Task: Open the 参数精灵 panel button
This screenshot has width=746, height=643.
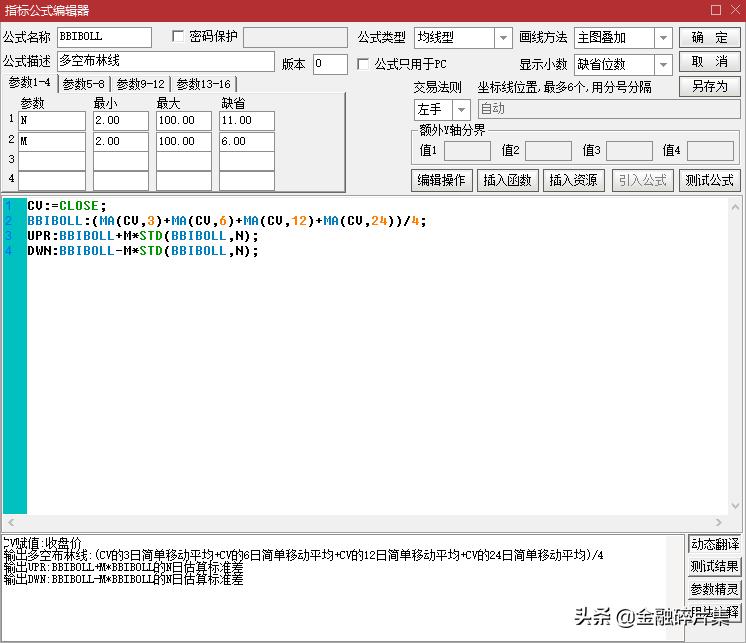Action: pos(715,589)
